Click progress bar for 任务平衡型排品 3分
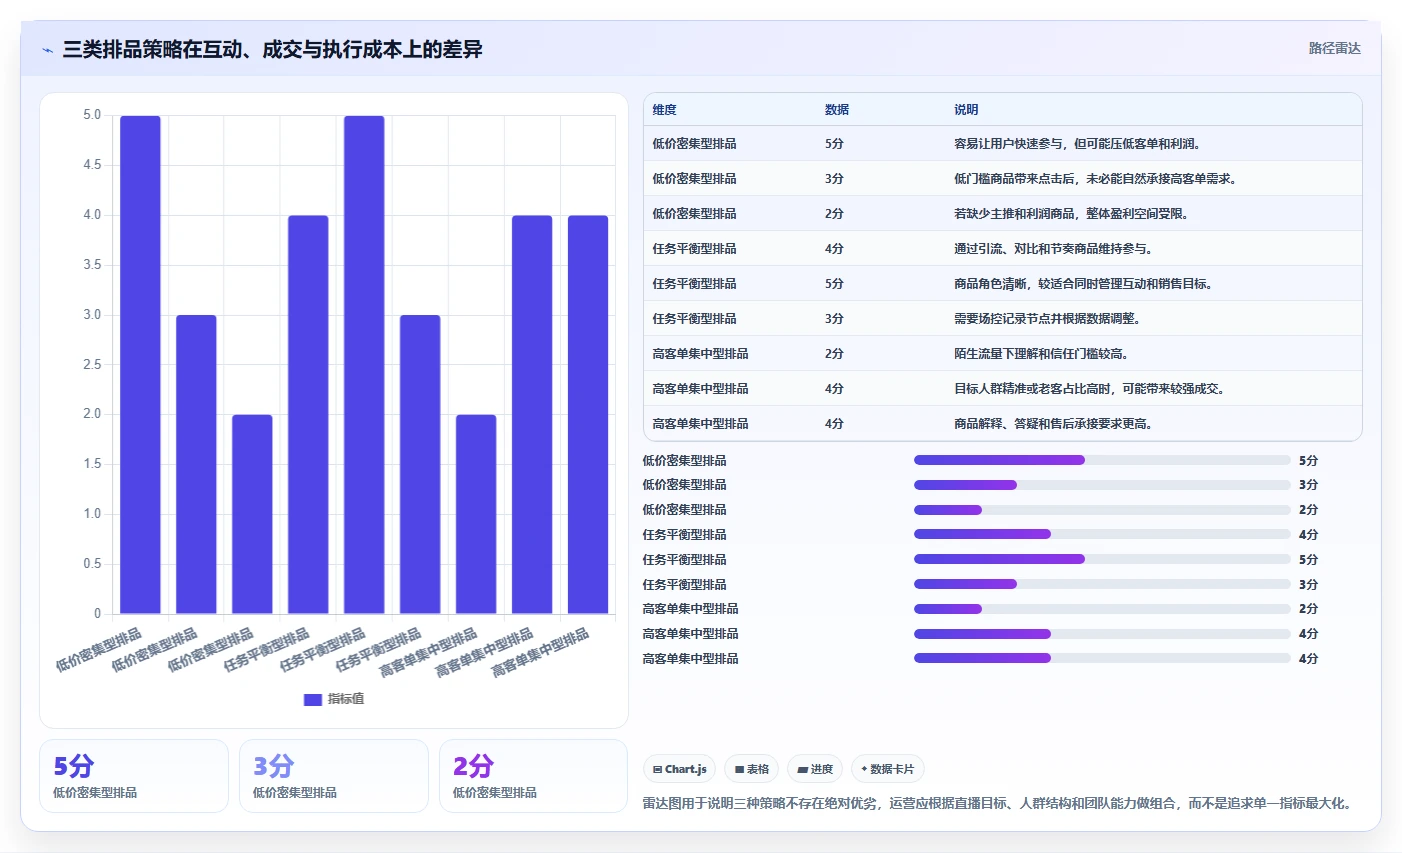The width and height of the screenshot is (1402, 853). (1102, 584)
